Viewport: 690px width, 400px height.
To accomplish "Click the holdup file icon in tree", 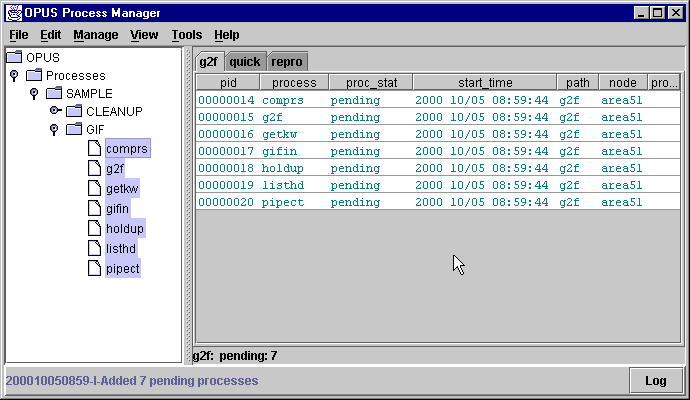I will click(94, 229).
